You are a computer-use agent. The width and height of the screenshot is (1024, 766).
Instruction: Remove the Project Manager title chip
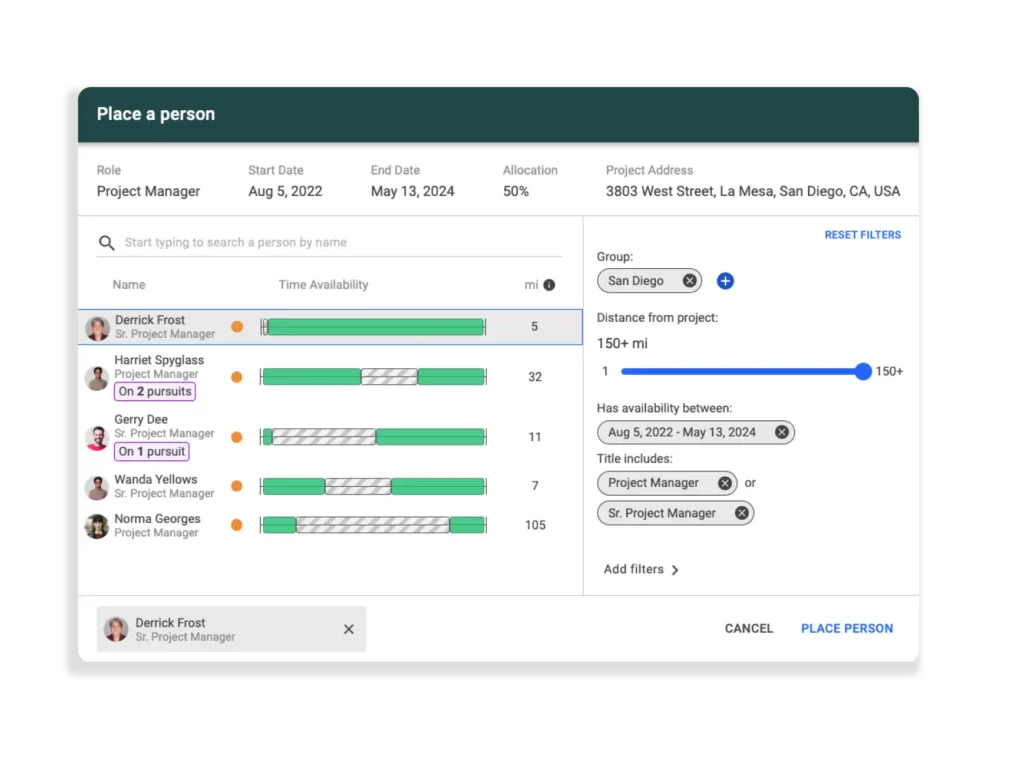click(724, 483)
